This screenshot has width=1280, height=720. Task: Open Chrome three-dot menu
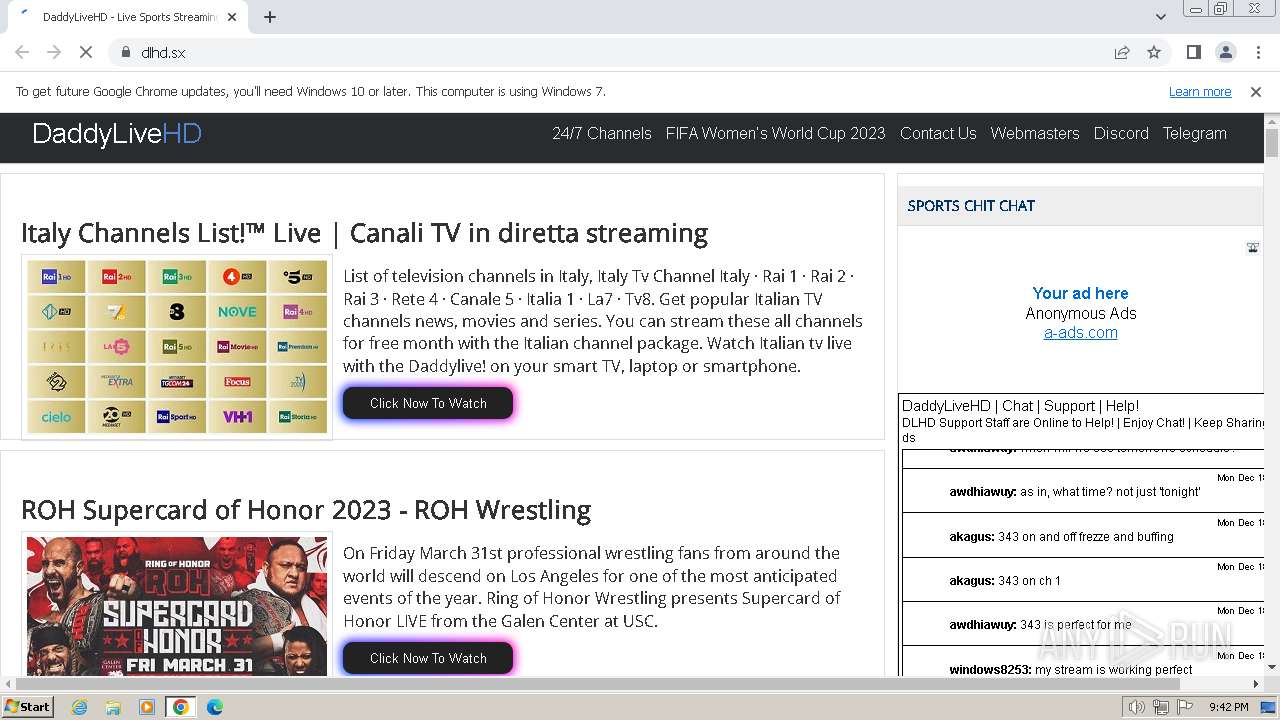pyautogui.click(x=1257, y=52)
